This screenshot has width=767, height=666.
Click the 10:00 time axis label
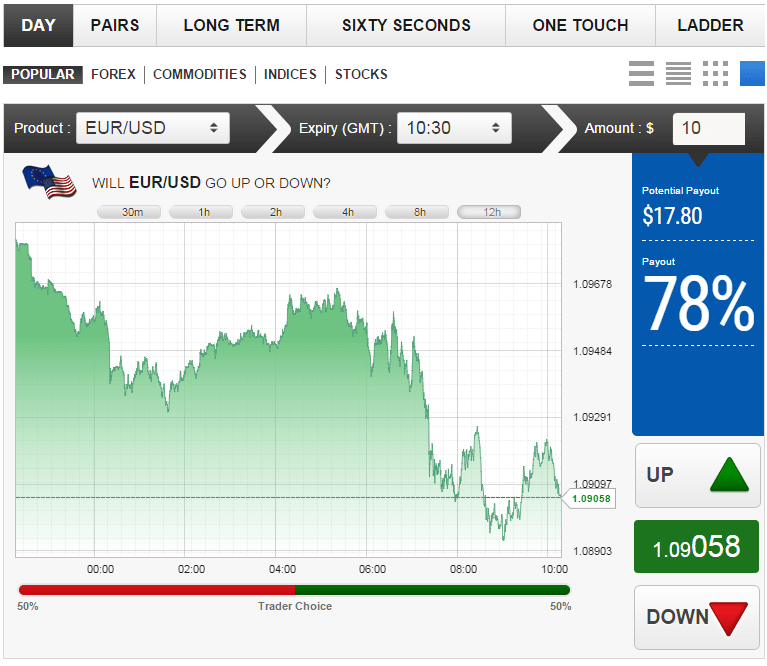point(554,569)
